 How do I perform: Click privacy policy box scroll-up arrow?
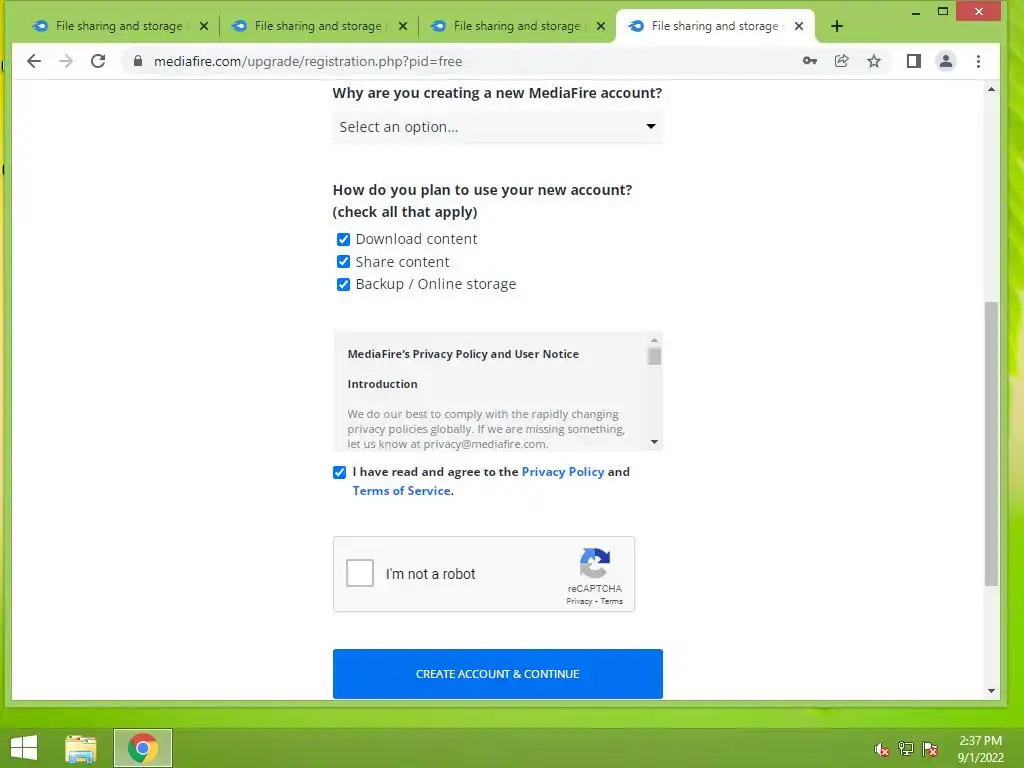point(654,340)
